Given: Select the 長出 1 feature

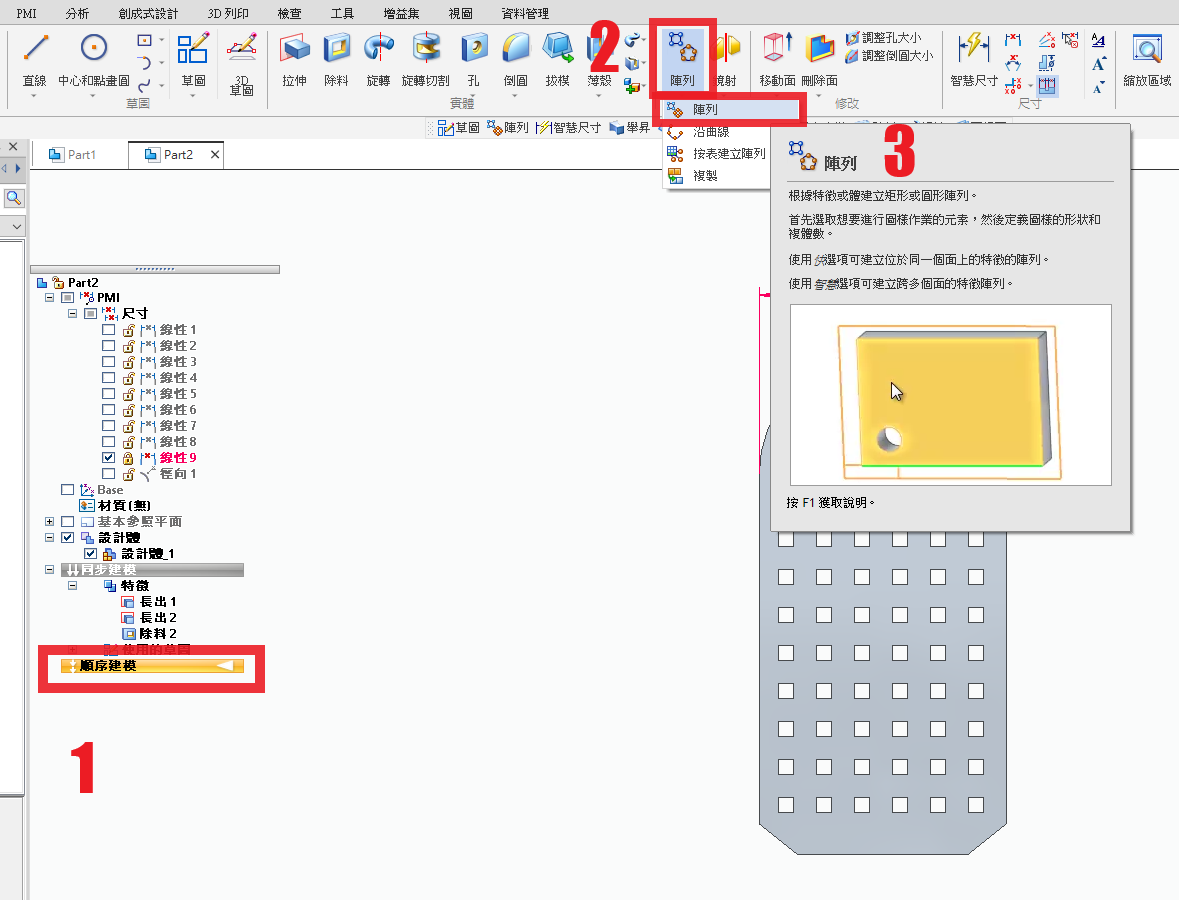Looking at the screenshot, I should click(150, 602).
